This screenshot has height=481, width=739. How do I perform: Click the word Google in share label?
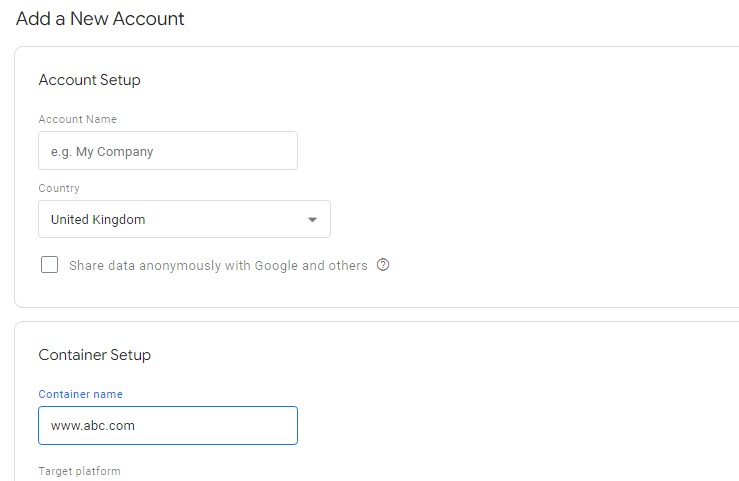[276, 266]
